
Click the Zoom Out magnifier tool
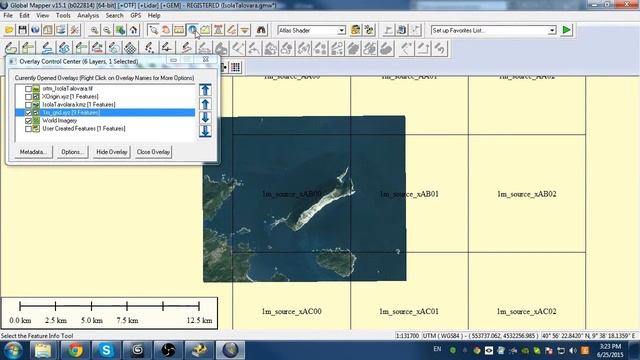pyautogui.click(x=107, y=30)
